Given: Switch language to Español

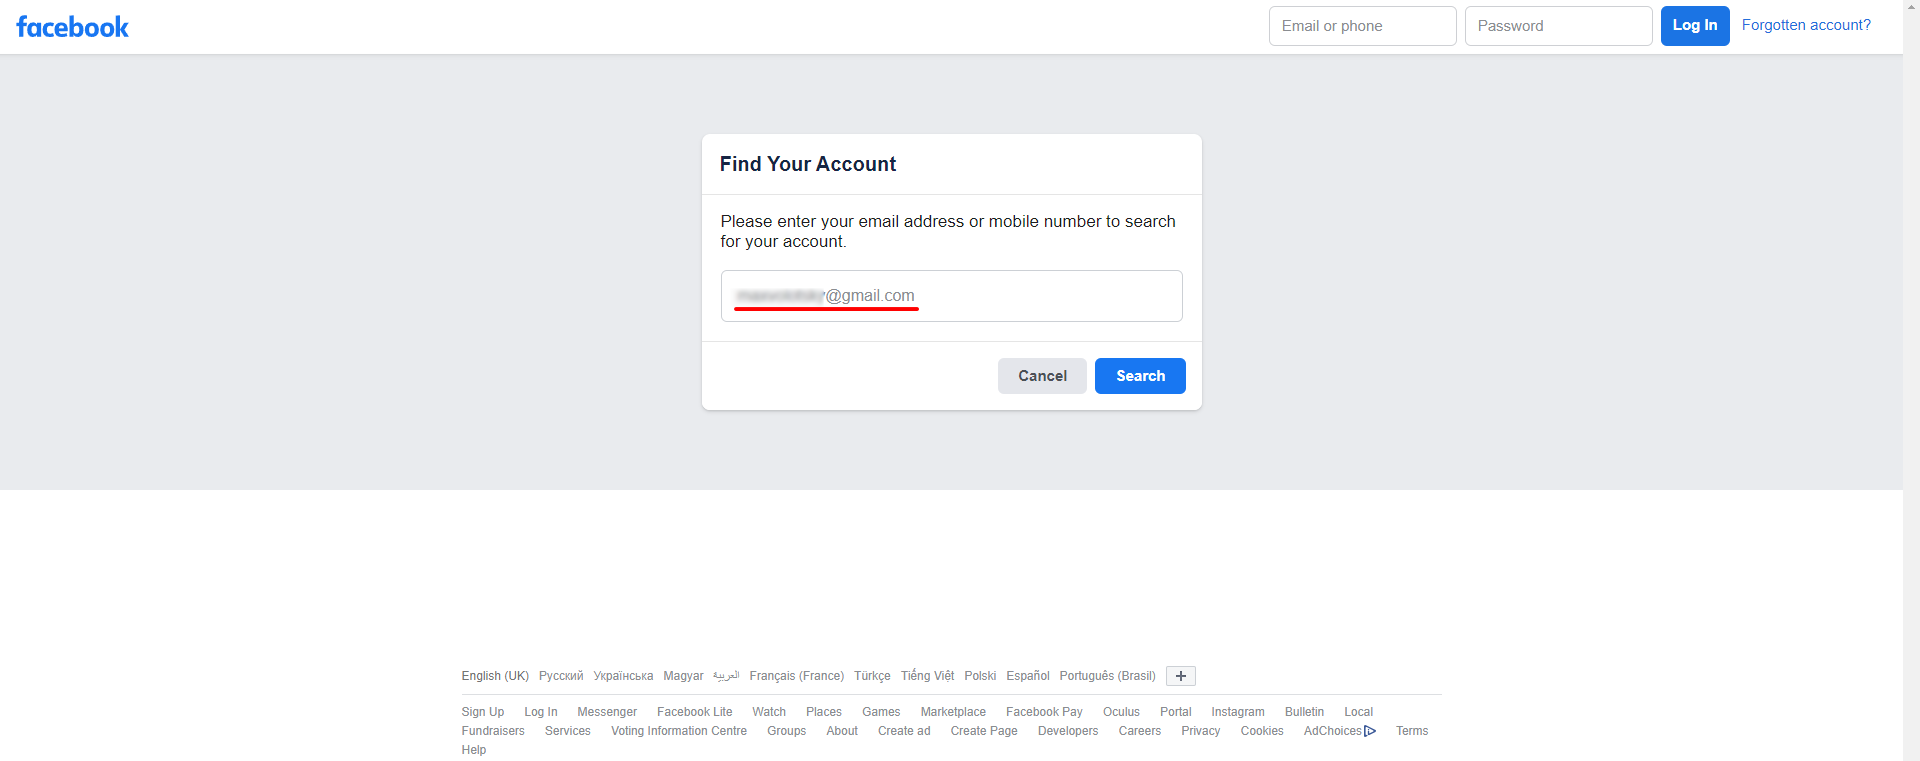Looking at the screenshot, I should point(1028,676).
